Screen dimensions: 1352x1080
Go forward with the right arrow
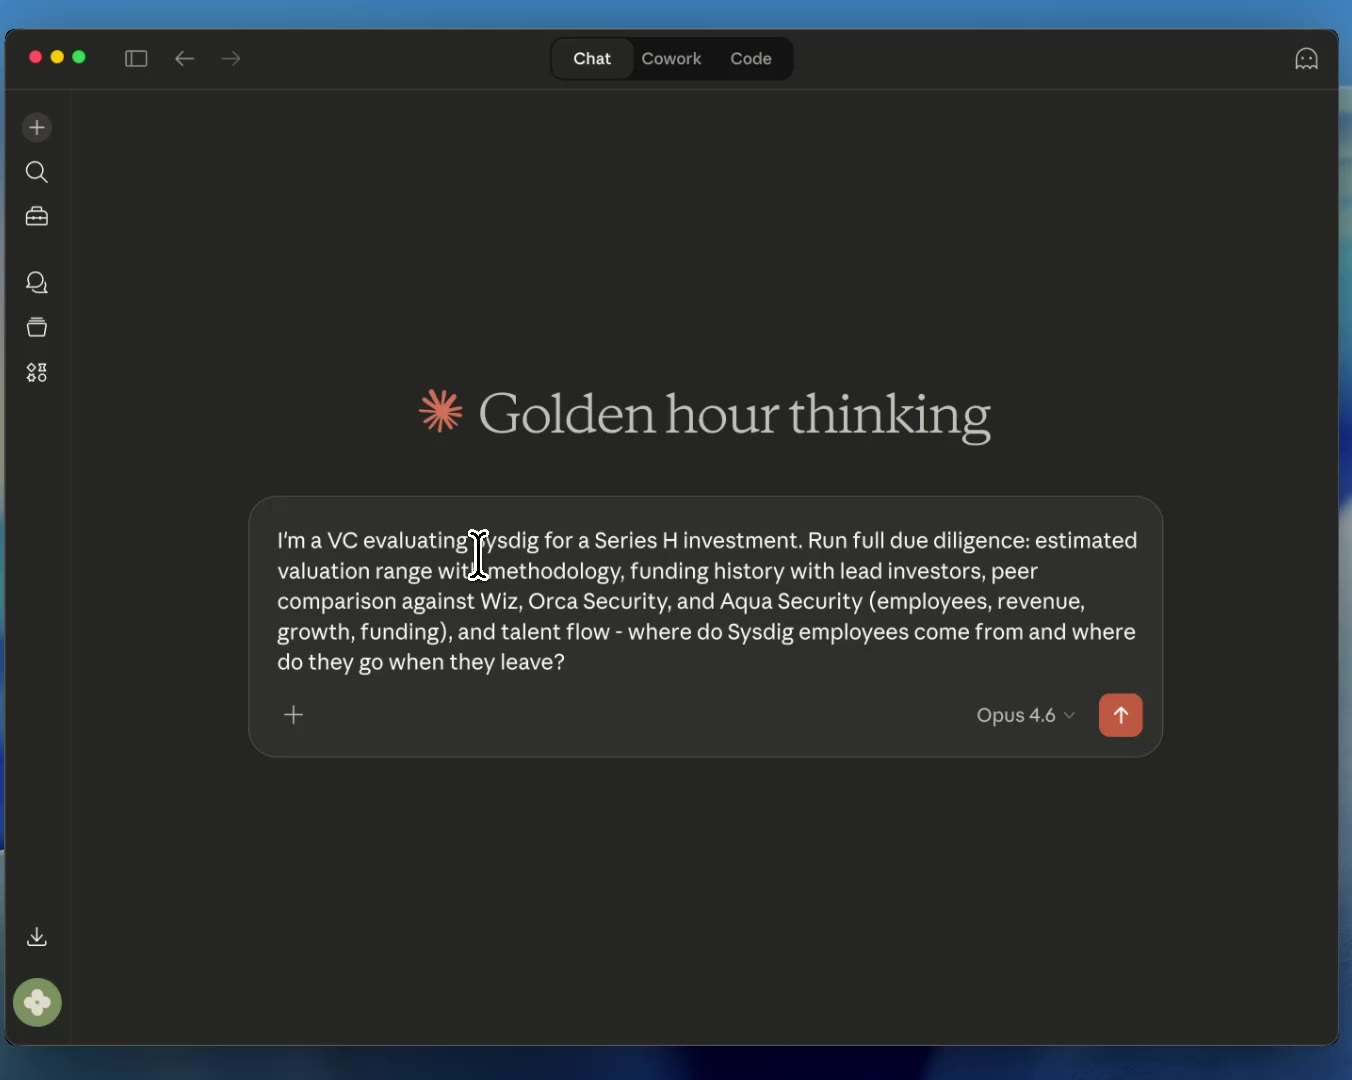pos(231,59)
